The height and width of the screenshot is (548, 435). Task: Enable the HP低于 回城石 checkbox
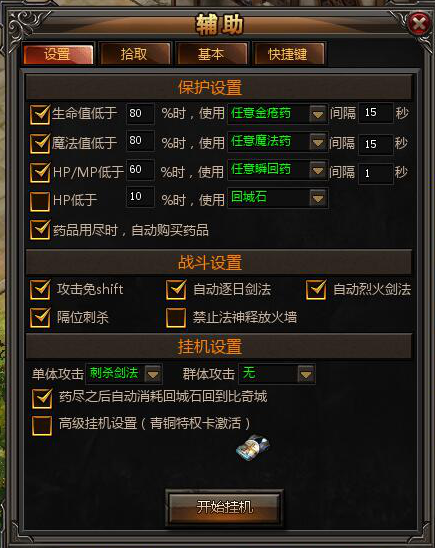[40, 201]
